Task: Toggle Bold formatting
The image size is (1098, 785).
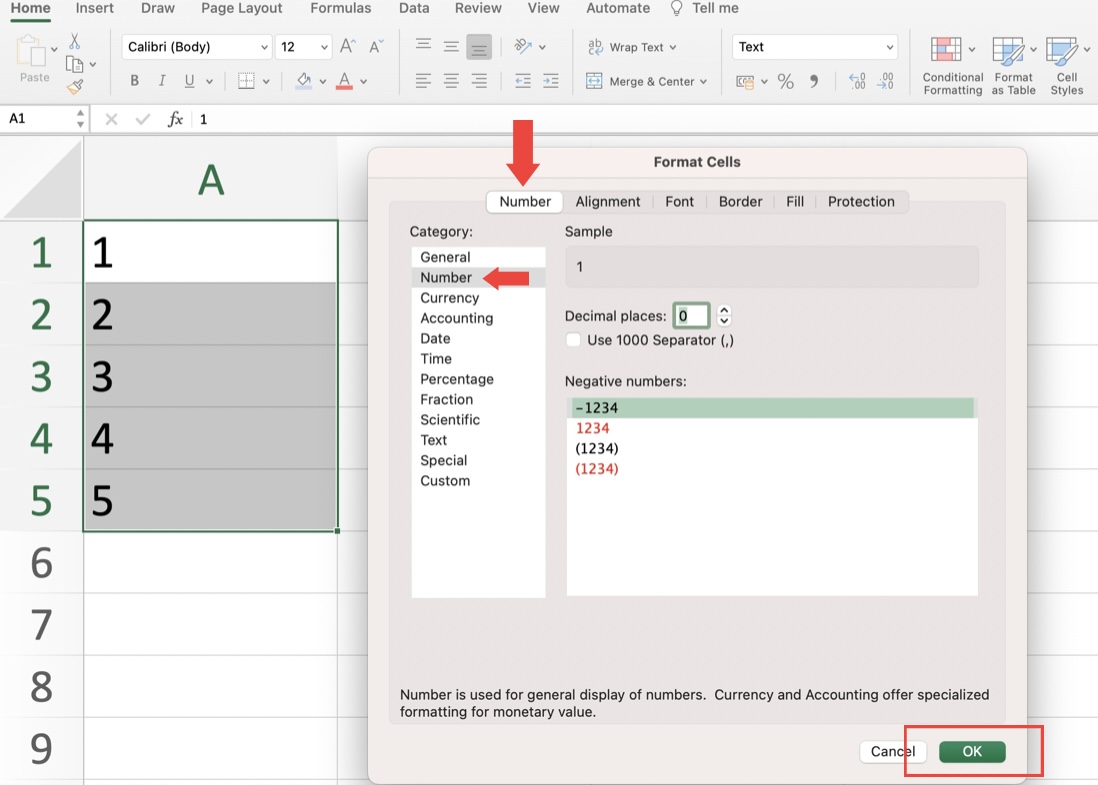Action: [x=134, y=81]
